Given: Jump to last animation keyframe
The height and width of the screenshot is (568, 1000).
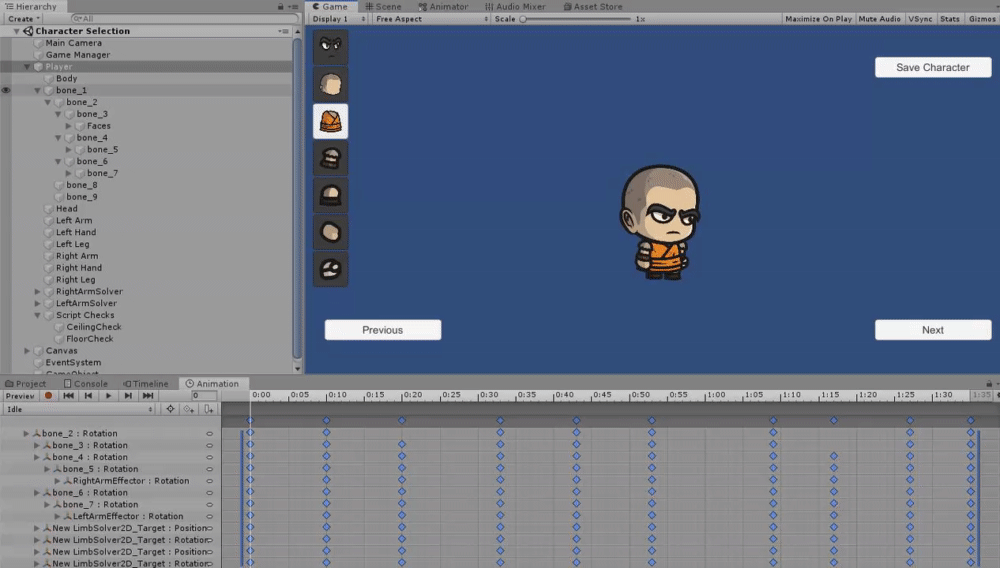Looking at the screenshot, I should (x=148, y=396).
